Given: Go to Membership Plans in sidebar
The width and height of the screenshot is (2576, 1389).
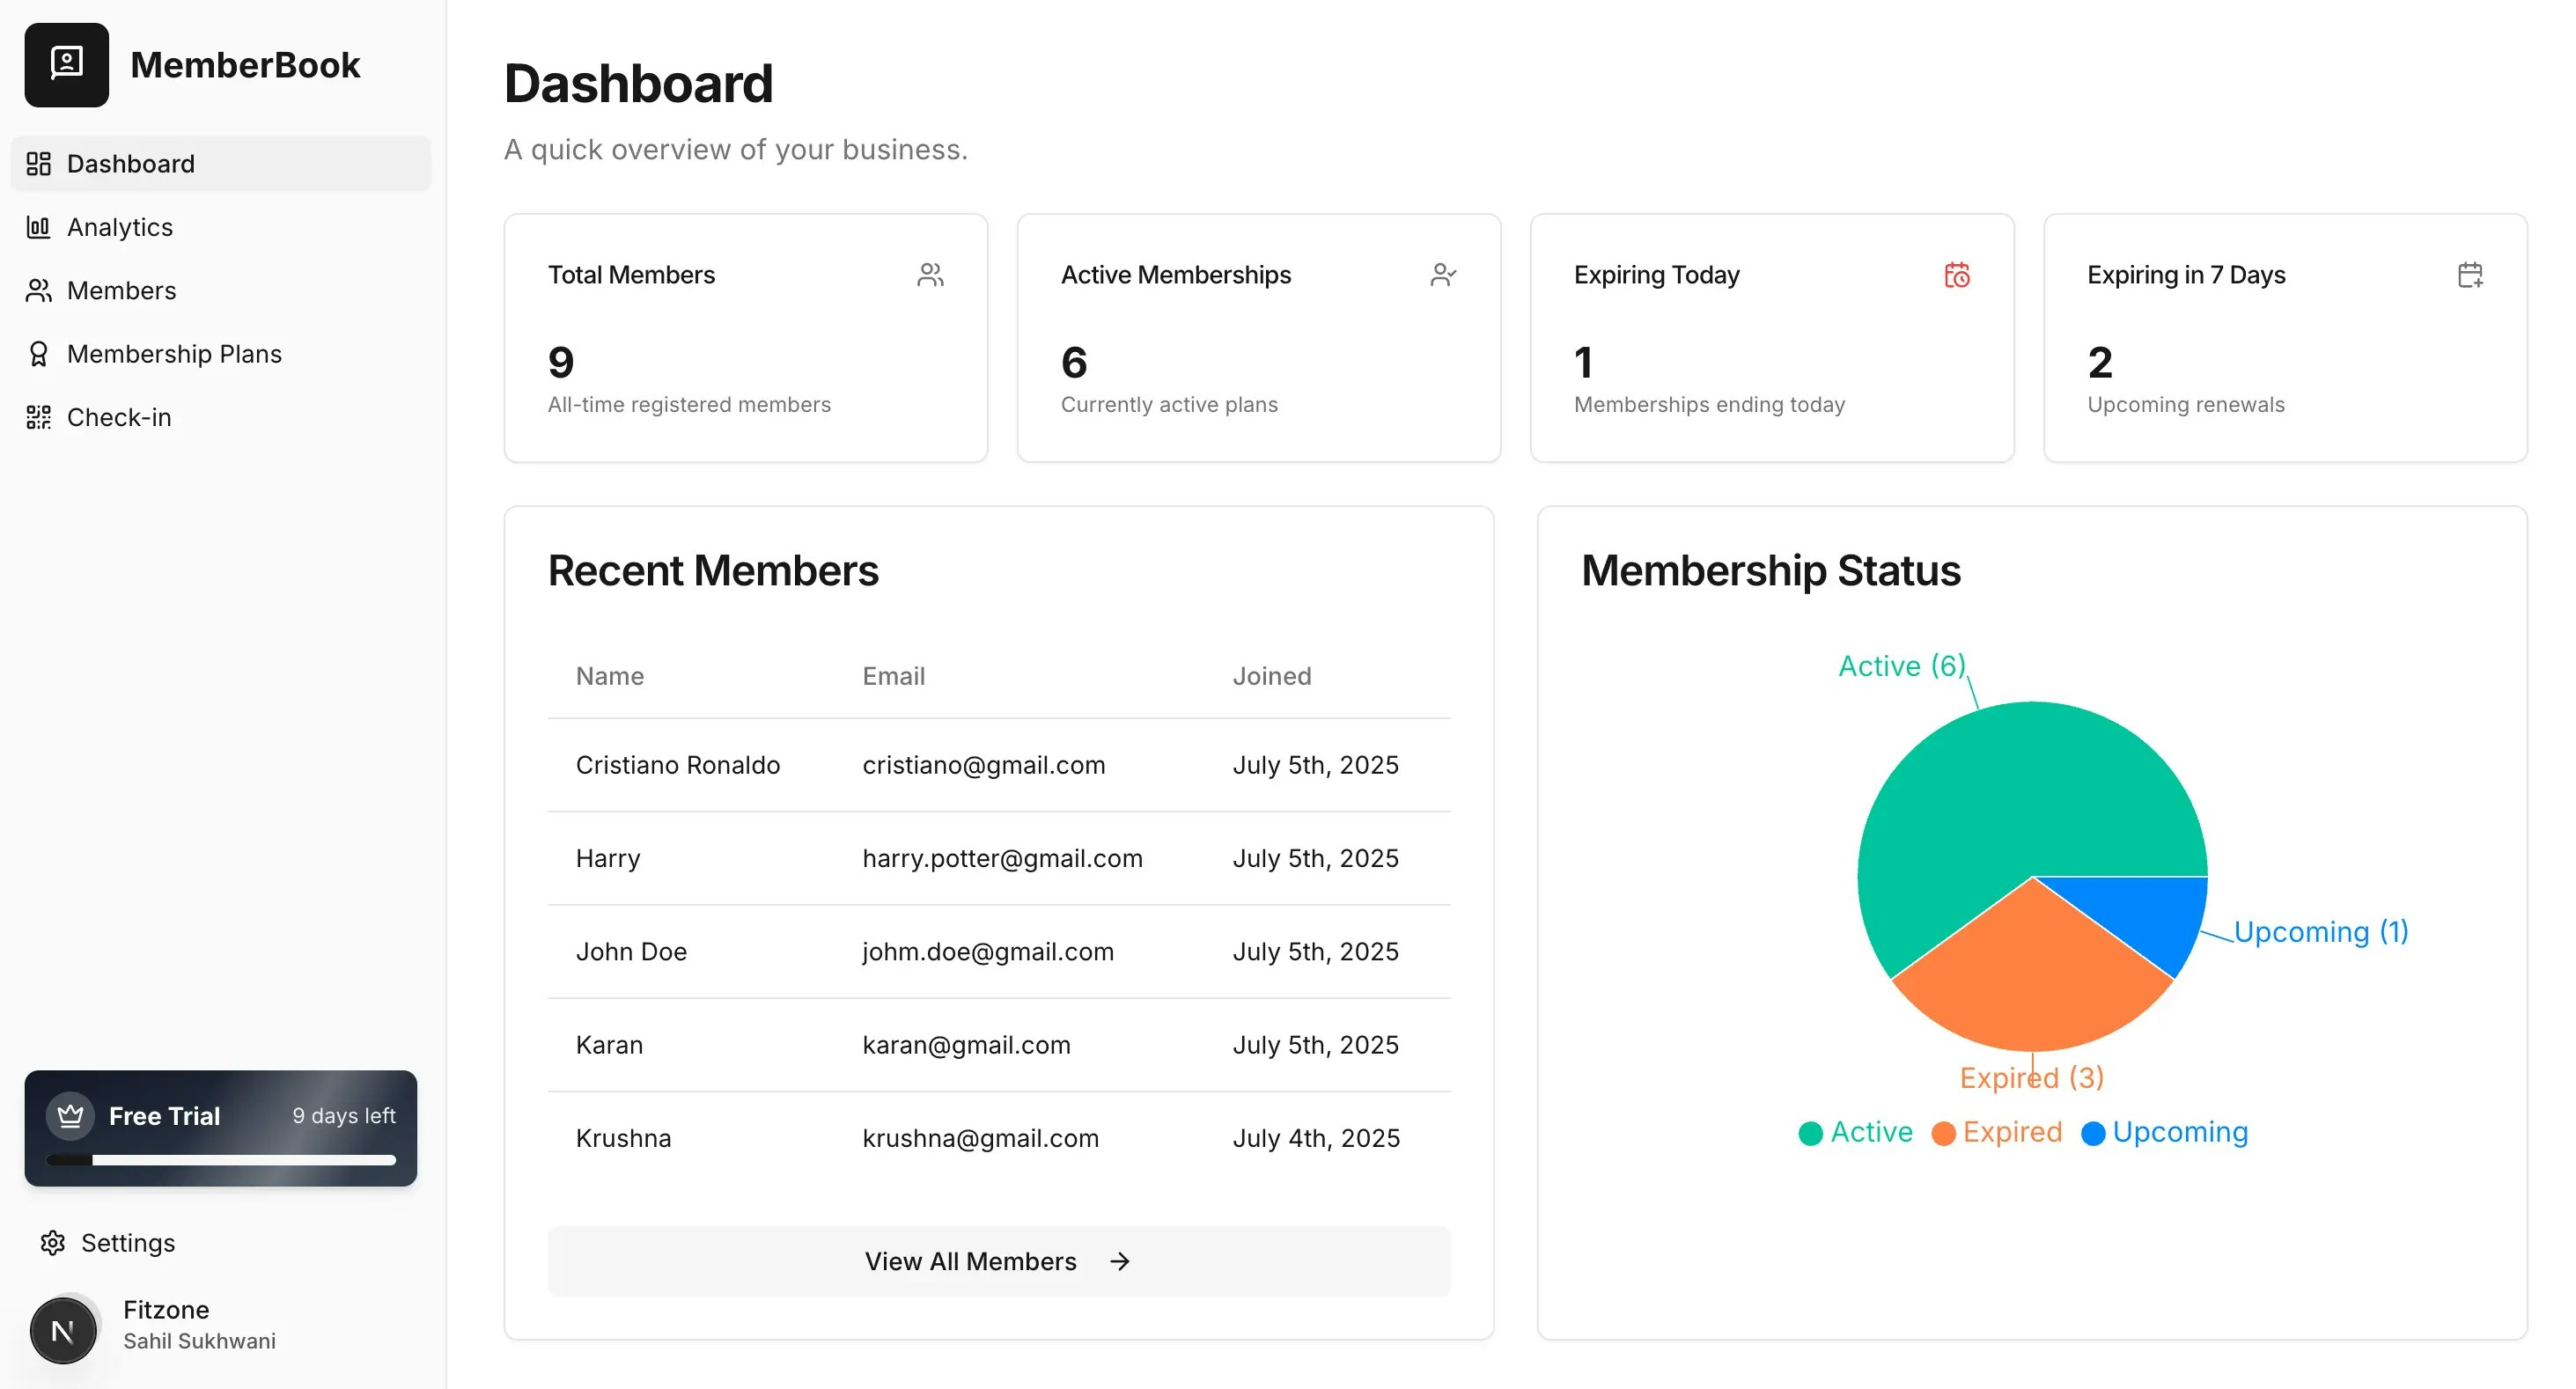Looking at the screenshot, I should point(174,354).
